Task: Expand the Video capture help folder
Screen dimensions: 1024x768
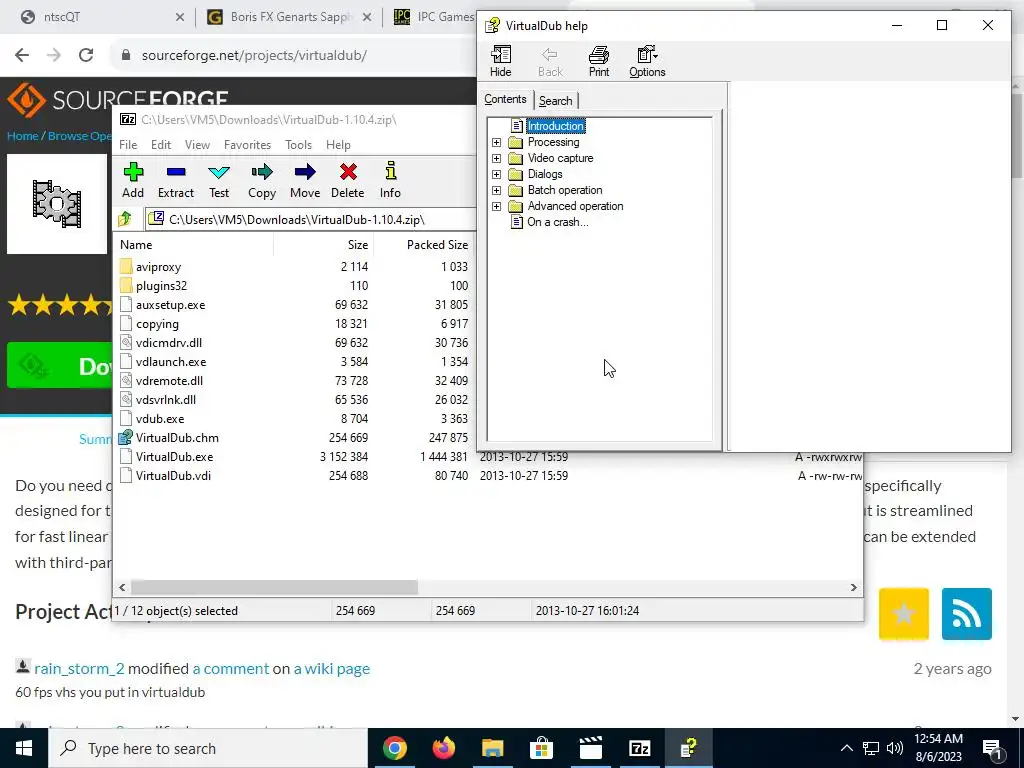Action: pos(496,158)
